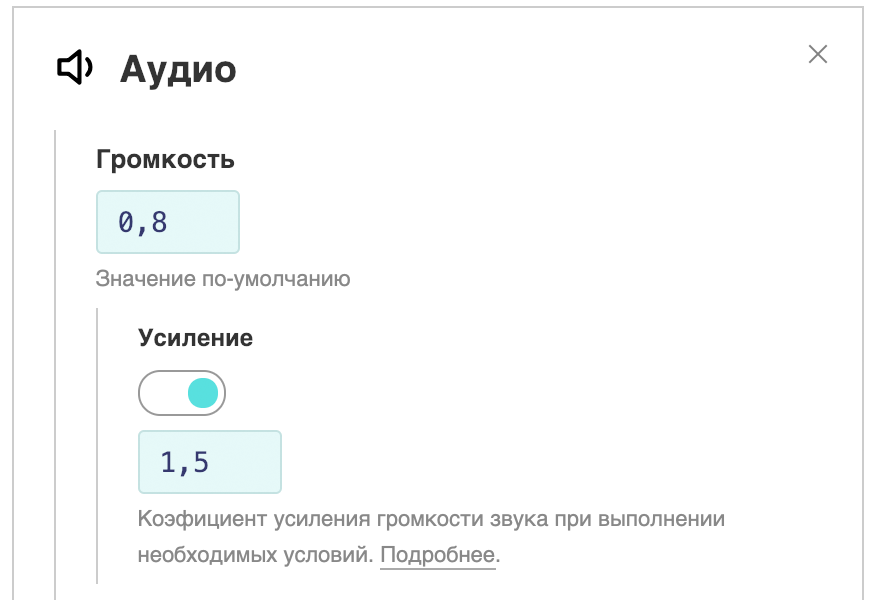The width and height of the screenshot is (873, 600).
Task: Focus the Громкость field showing 0,8
Action: (168, 222)
